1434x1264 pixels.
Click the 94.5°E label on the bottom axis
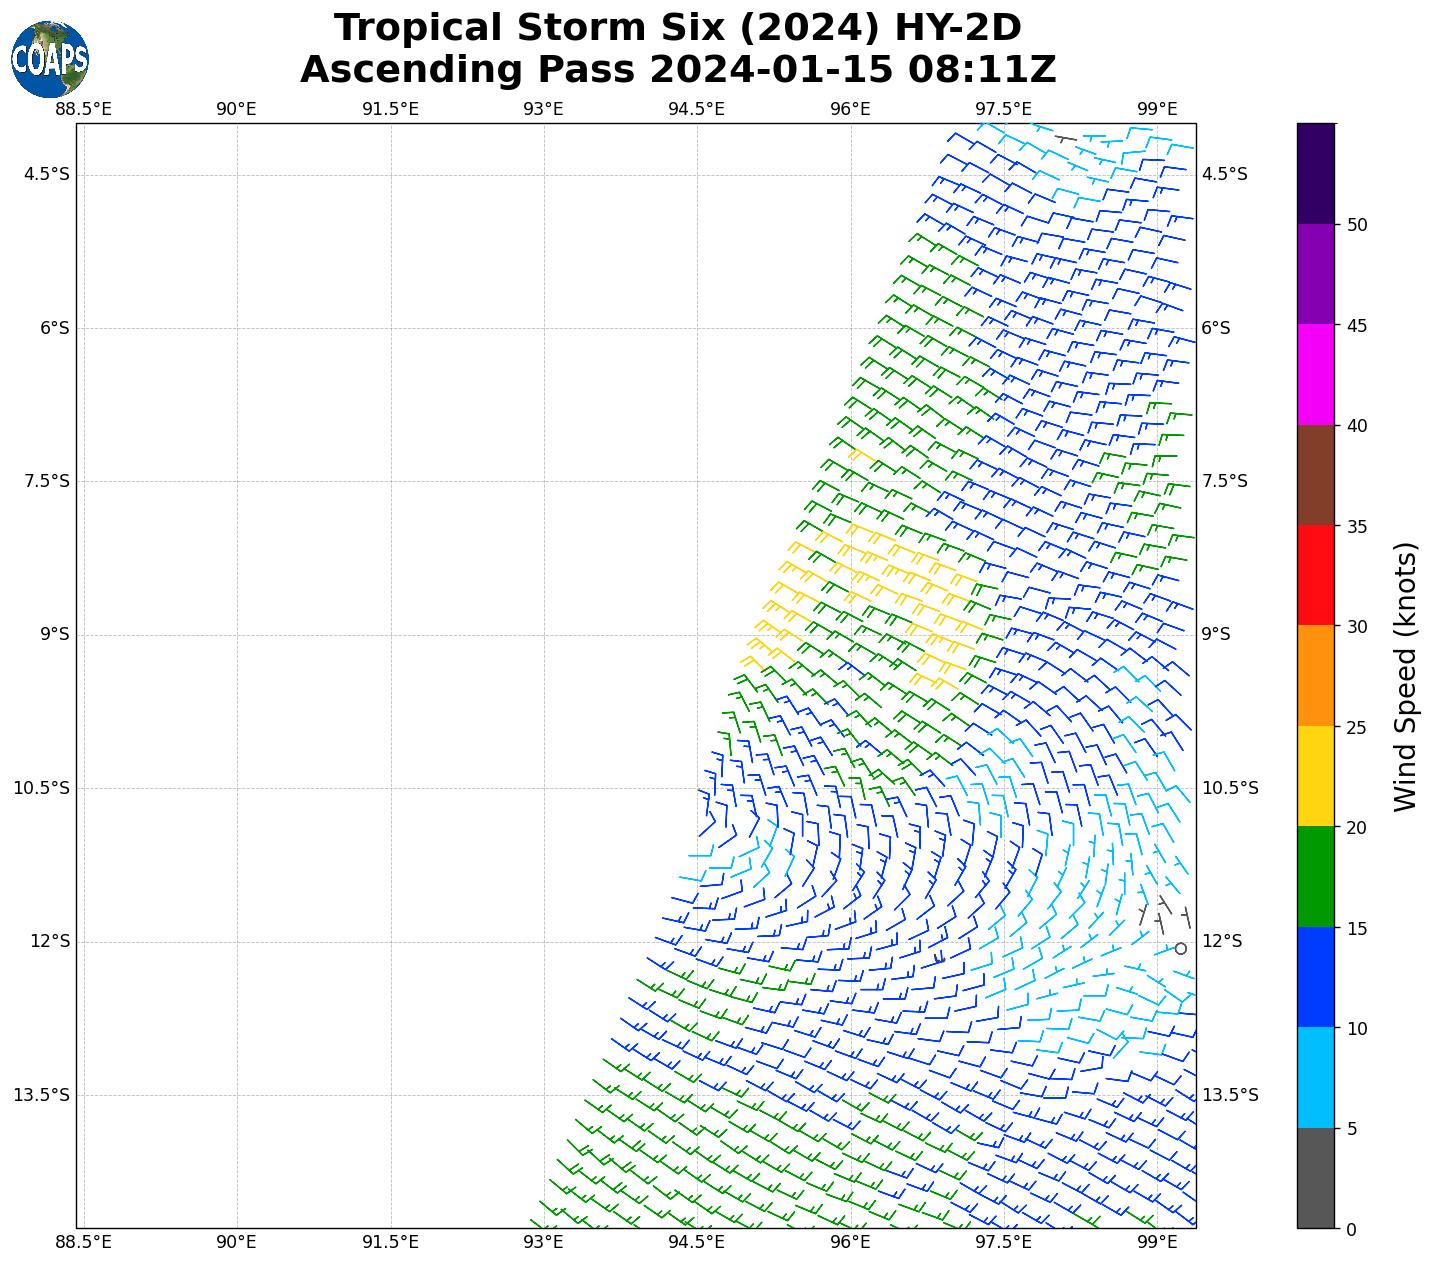point(696,1242)
